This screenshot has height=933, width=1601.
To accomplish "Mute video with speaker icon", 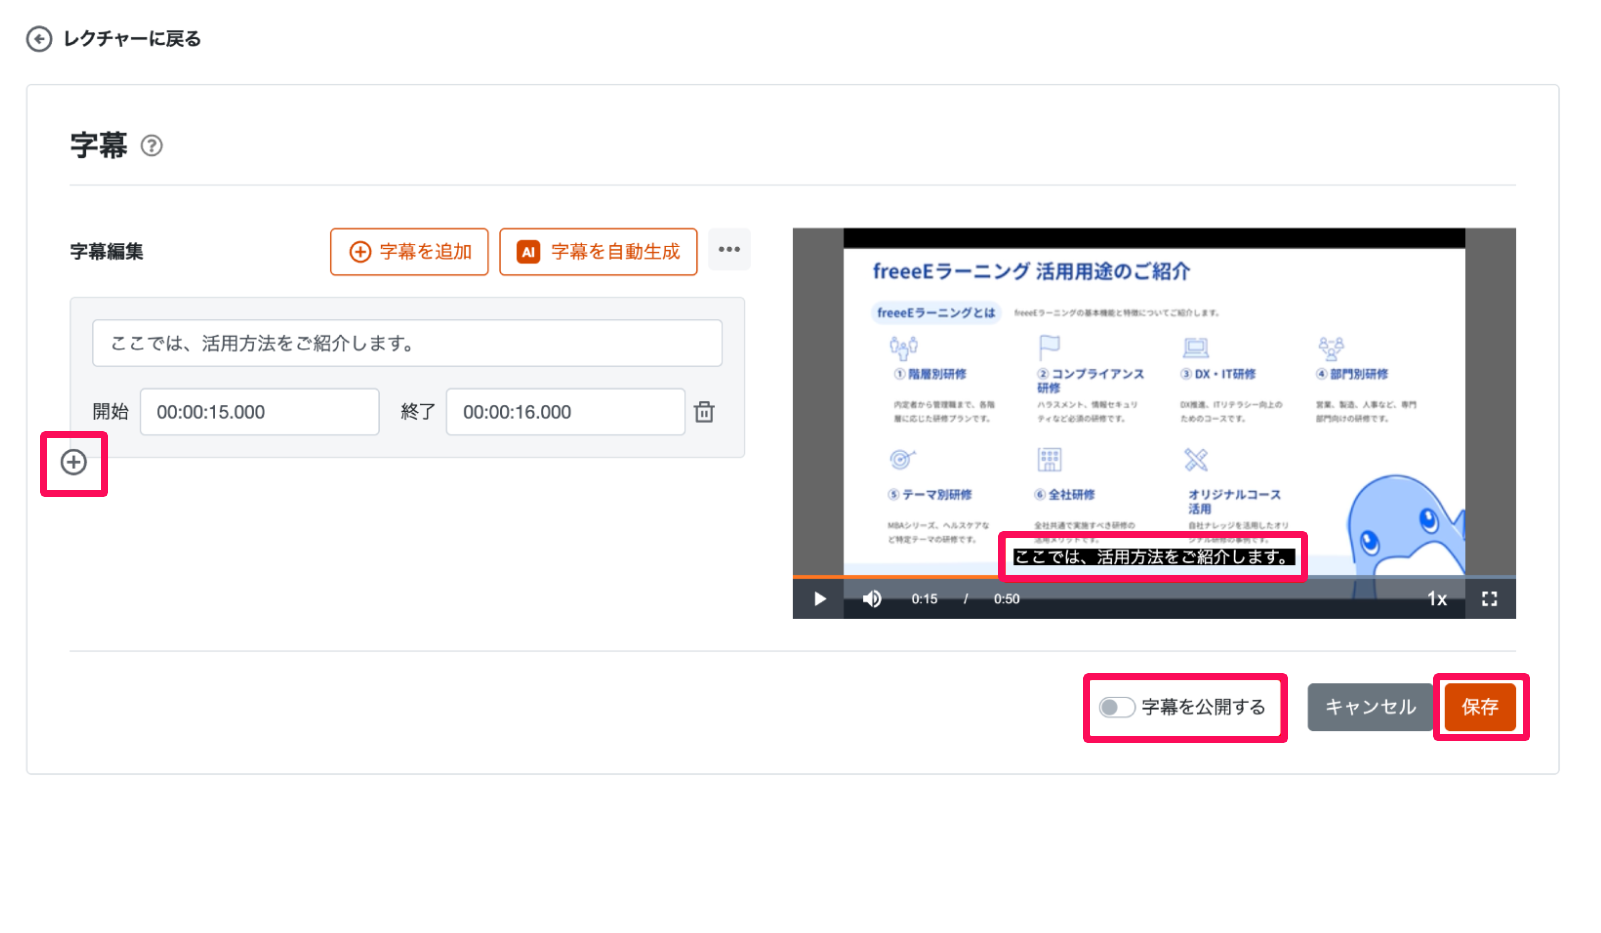I will [872, 599].
